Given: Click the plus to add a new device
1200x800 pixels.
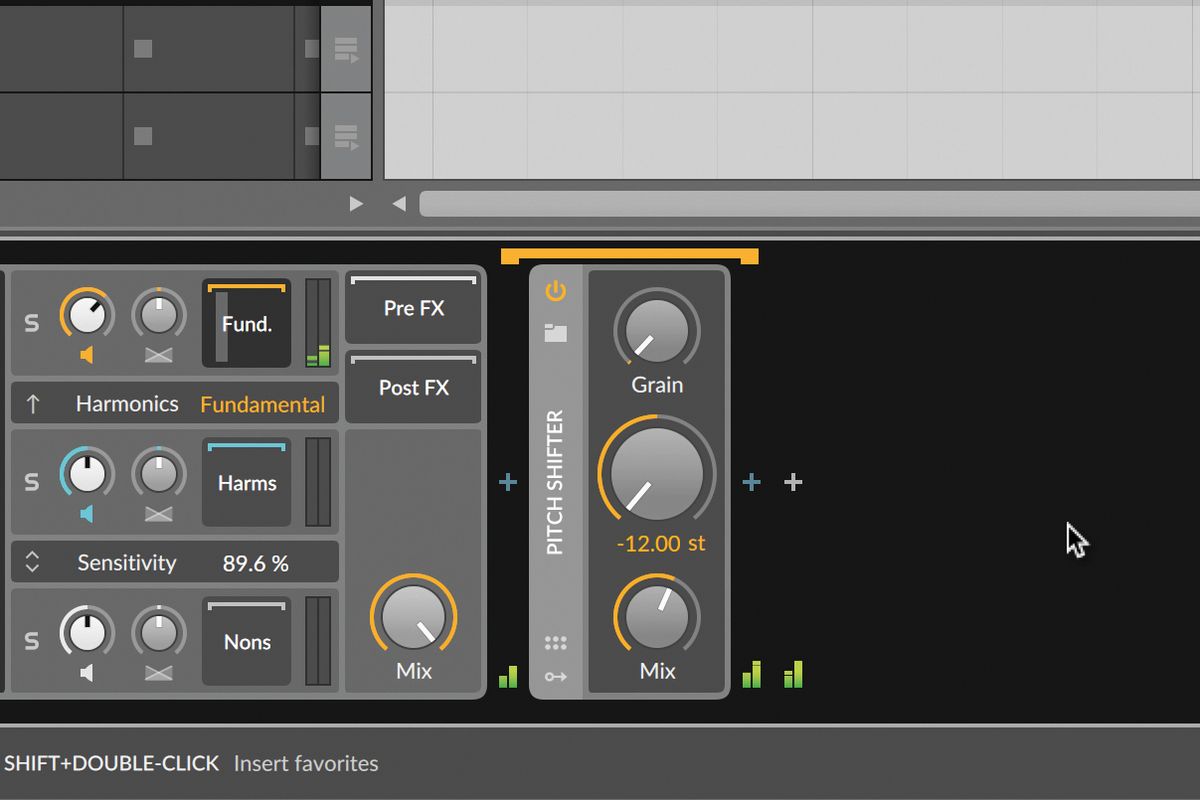Looking at the screenshot, I should [792, 482].
